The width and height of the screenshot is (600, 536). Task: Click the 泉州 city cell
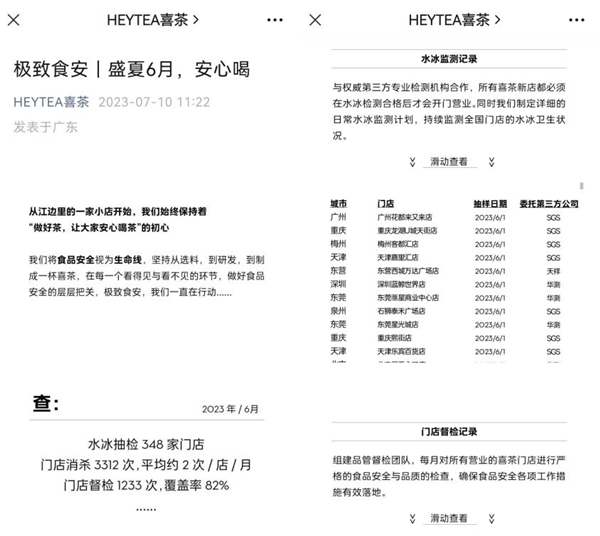tap(338, 311)
